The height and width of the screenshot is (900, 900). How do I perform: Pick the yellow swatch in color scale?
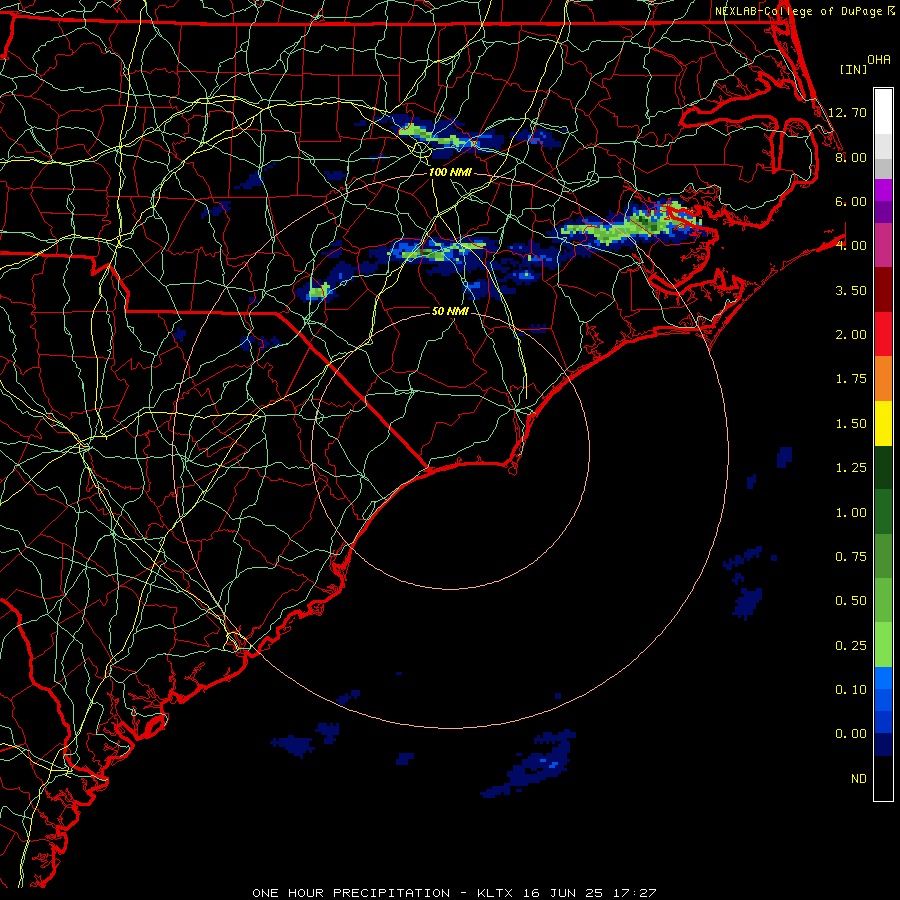[883, 424]
